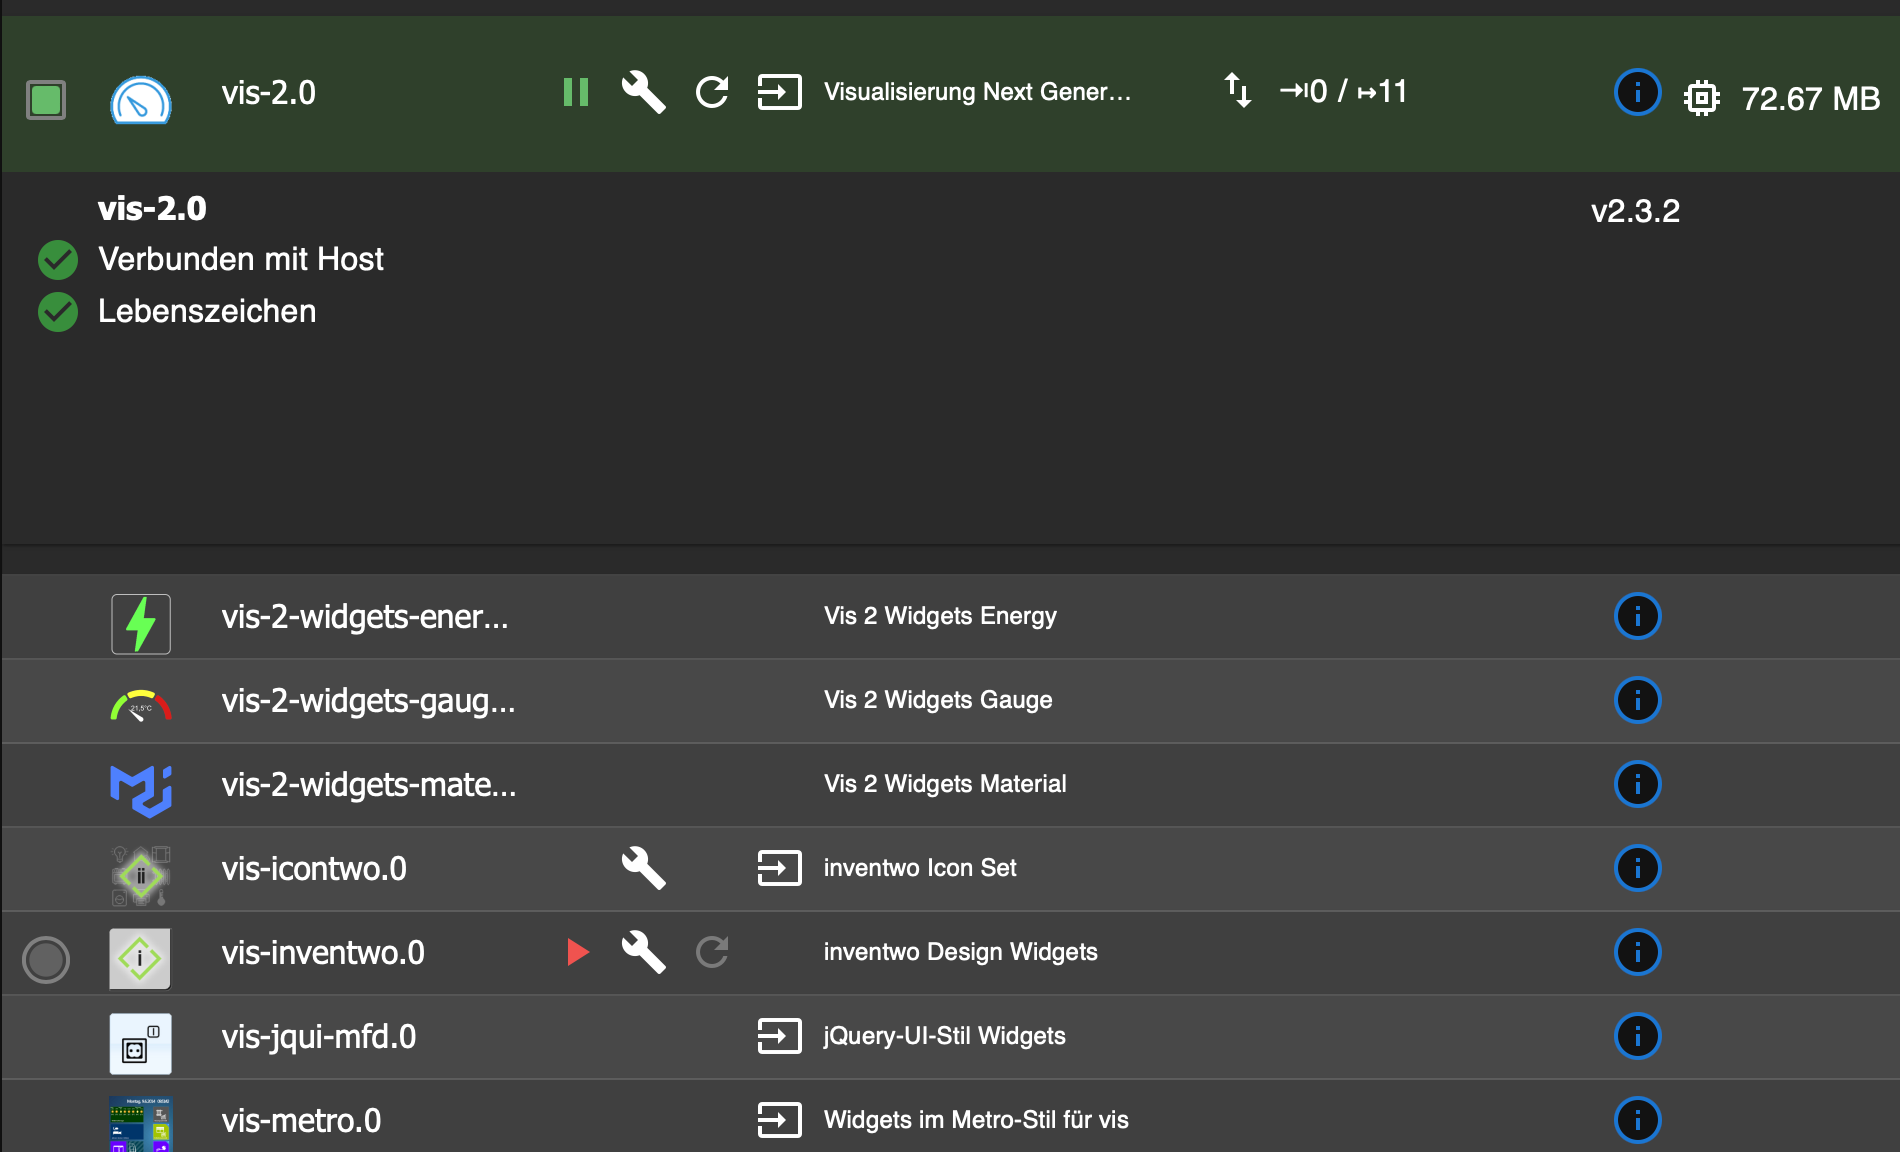1900x1152 pixels.
Task: Open vis-metro.0 web link icon
Action: 779,1120
